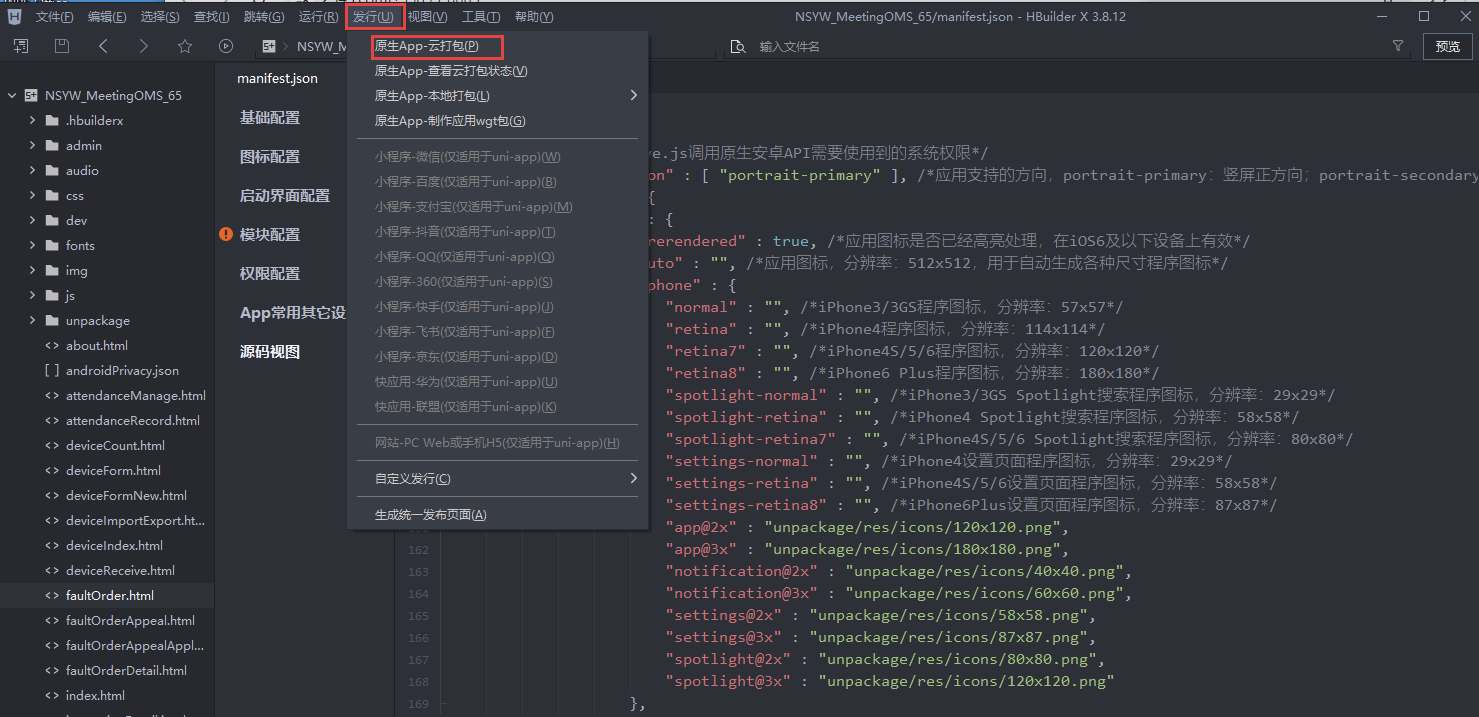The width and height of the screenshot is (1479, 717).
Task: Open 启动界面配置 section
Action: (x=285, y=195)
